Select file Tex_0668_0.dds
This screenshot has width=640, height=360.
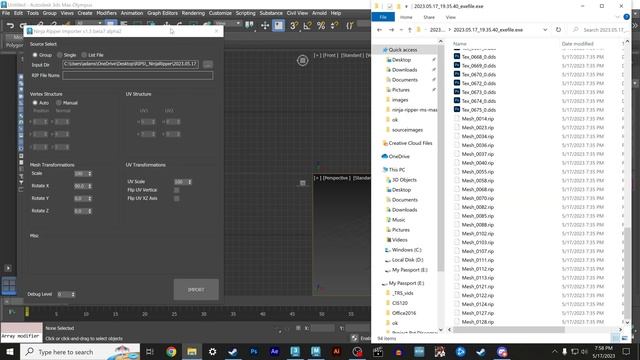478,57
